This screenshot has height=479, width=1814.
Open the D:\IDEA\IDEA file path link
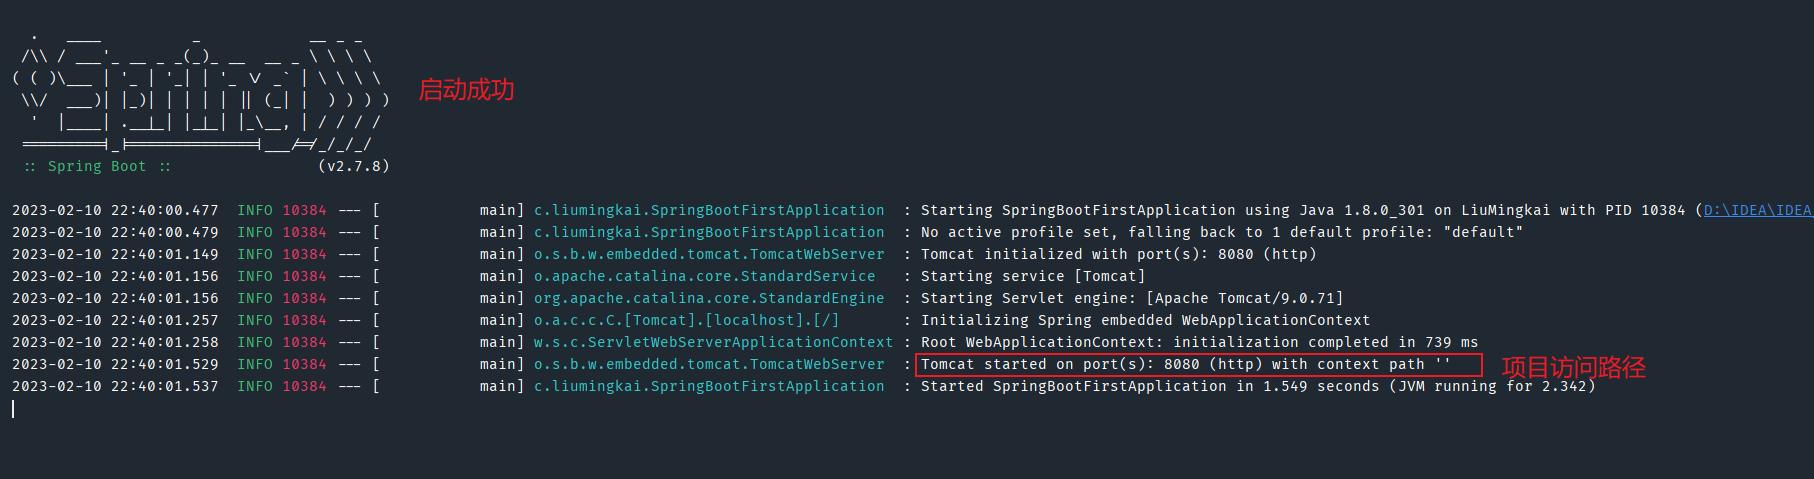pos(1758,210)
